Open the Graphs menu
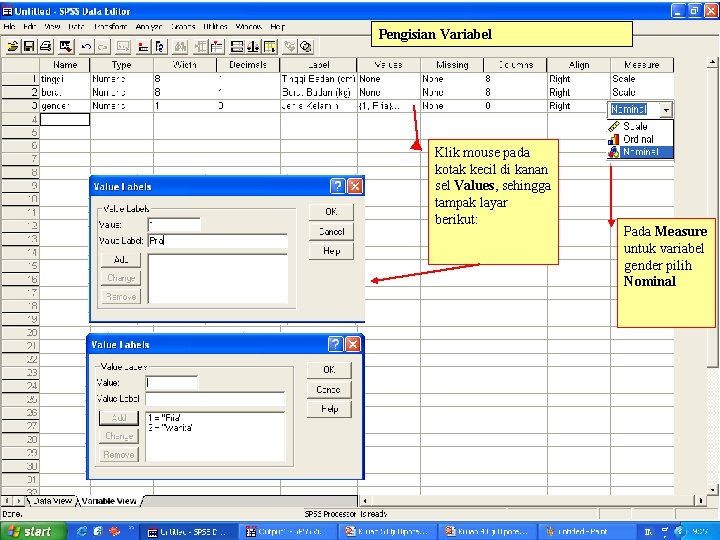 pos(183,27)
